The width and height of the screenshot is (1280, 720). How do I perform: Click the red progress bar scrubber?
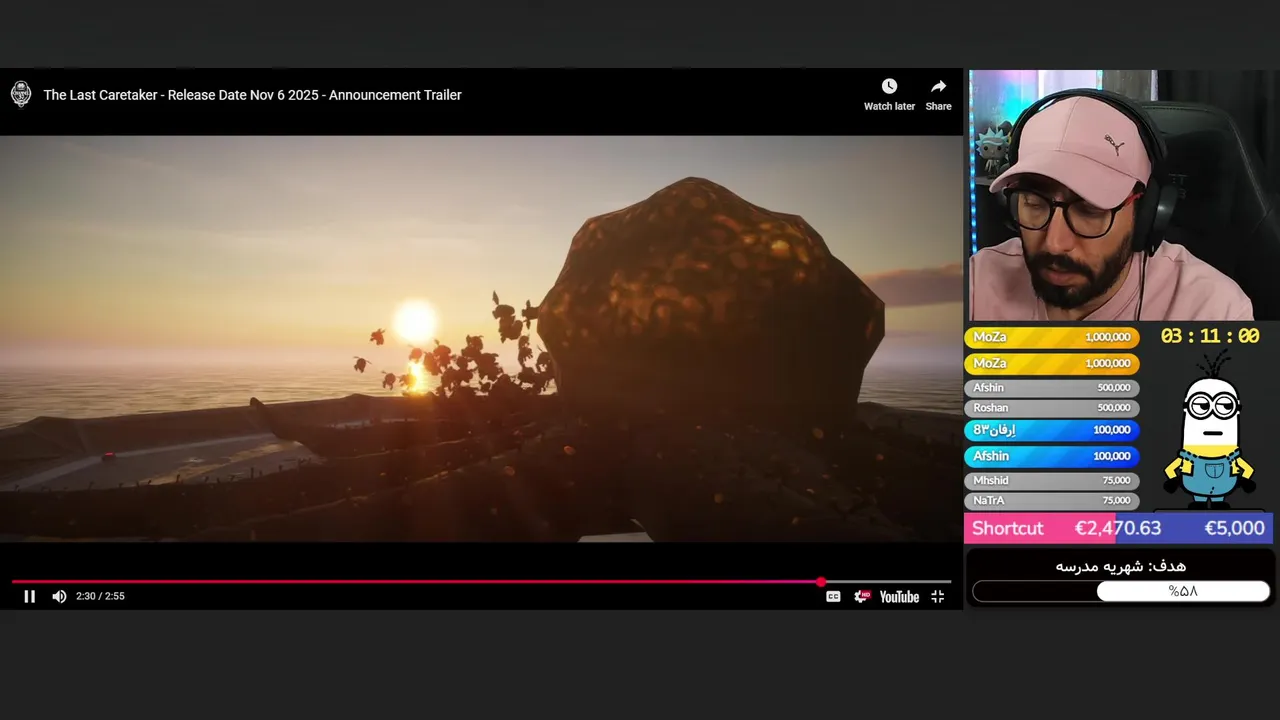click(x=821, y=581)
